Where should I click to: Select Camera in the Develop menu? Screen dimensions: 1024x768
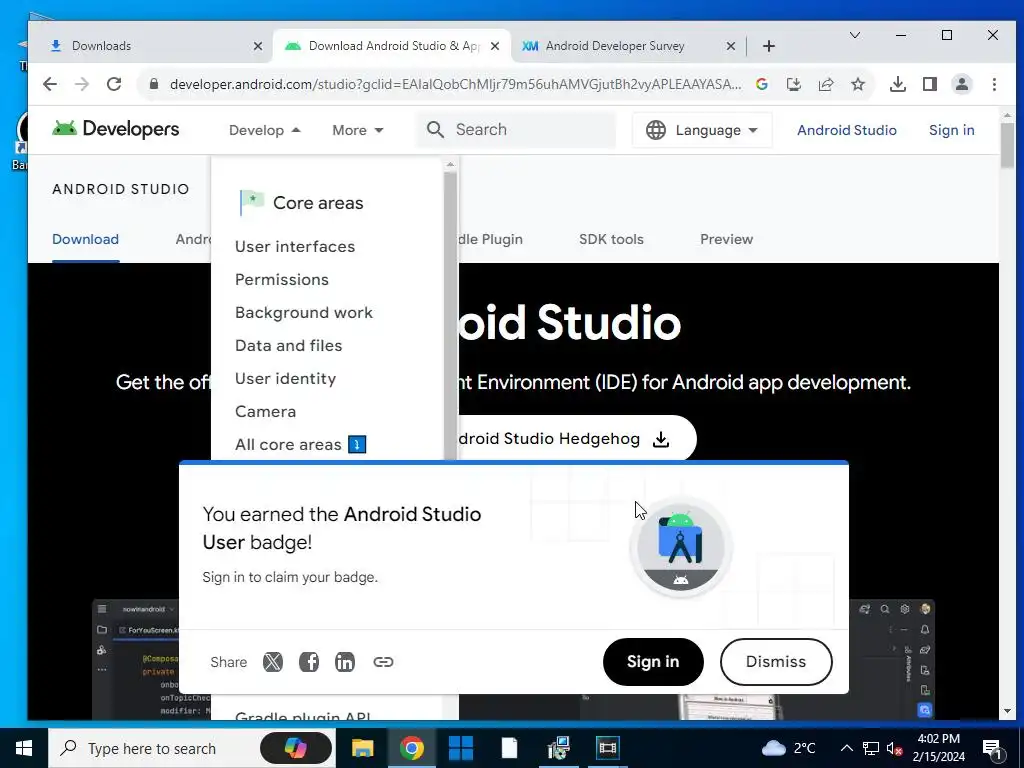(x=265, y=411)
